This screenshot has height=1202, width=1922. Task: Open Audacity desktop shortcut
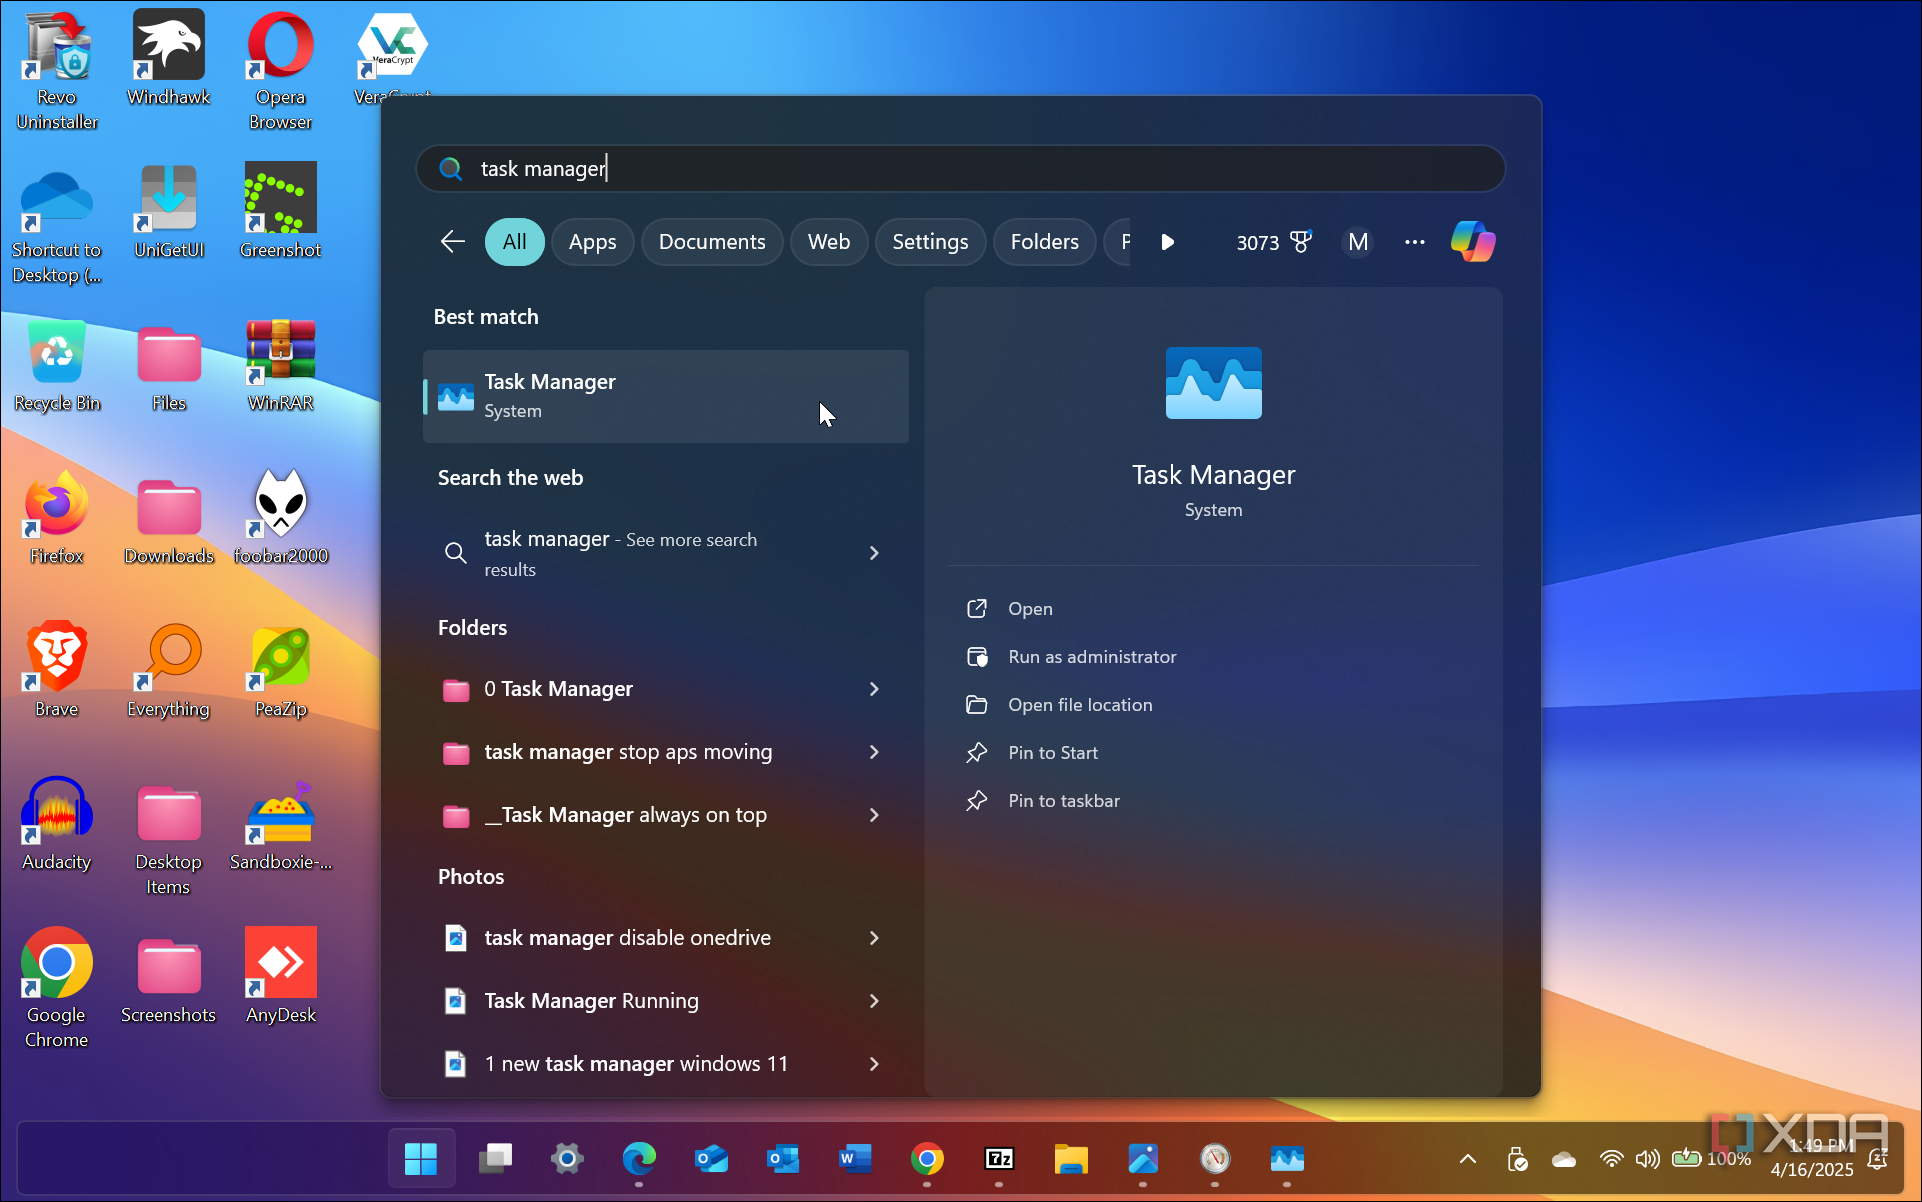tap(57, 823)
